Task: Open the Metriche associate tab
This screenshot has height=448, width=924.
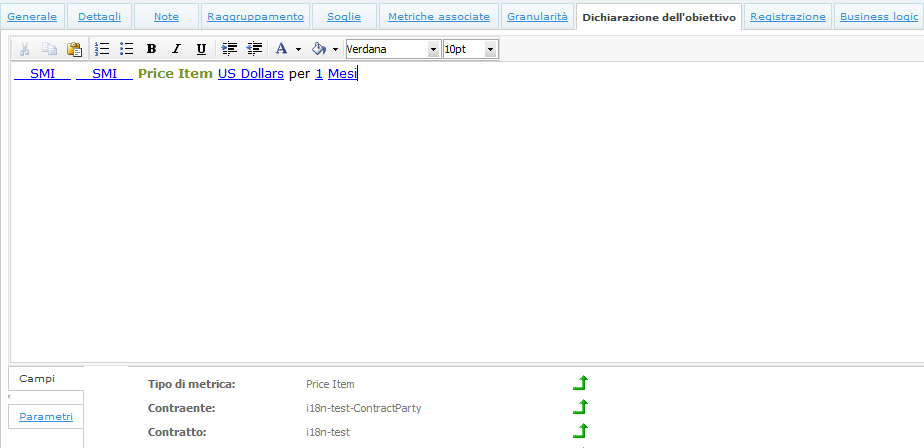Action: pos(439,17)
